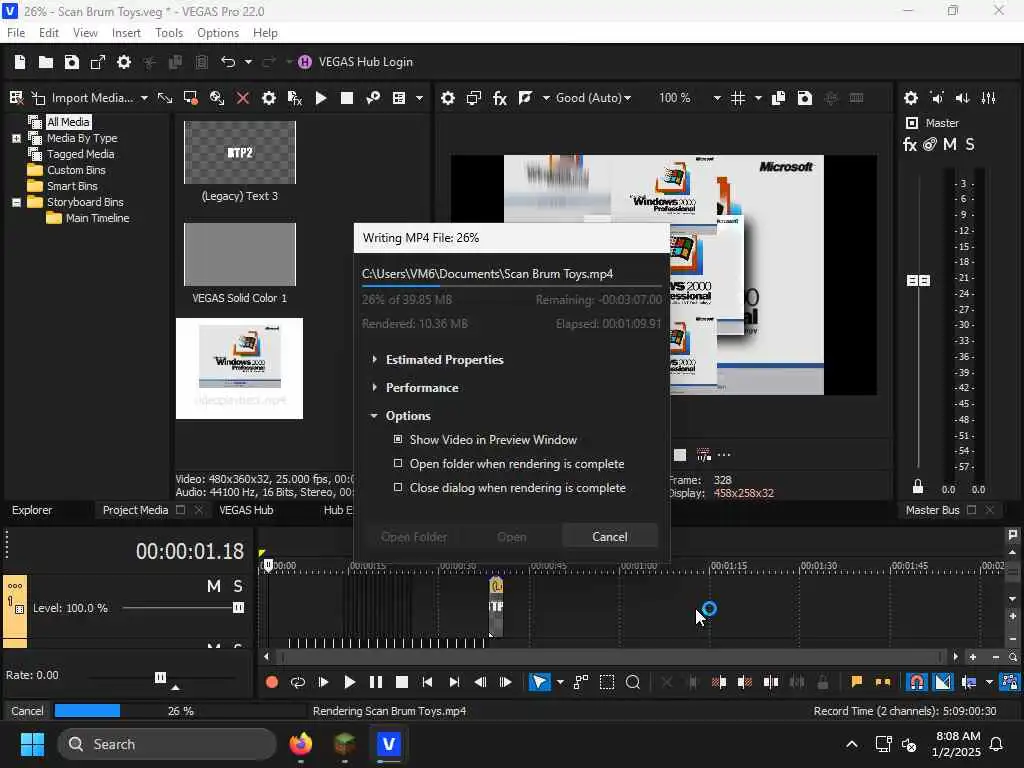Open Media FX in Project Media toolbar

(x=295, y=98)
